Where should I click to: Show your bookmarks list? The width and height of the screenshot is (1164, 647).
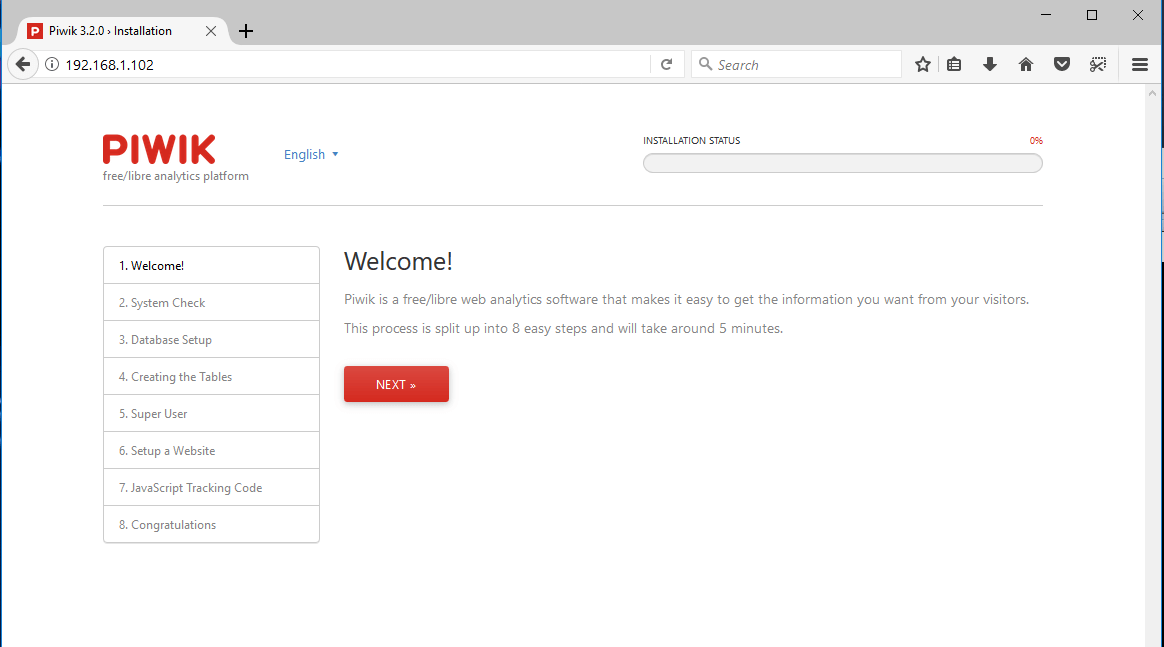pyautogui.click(x=954, y=65)
